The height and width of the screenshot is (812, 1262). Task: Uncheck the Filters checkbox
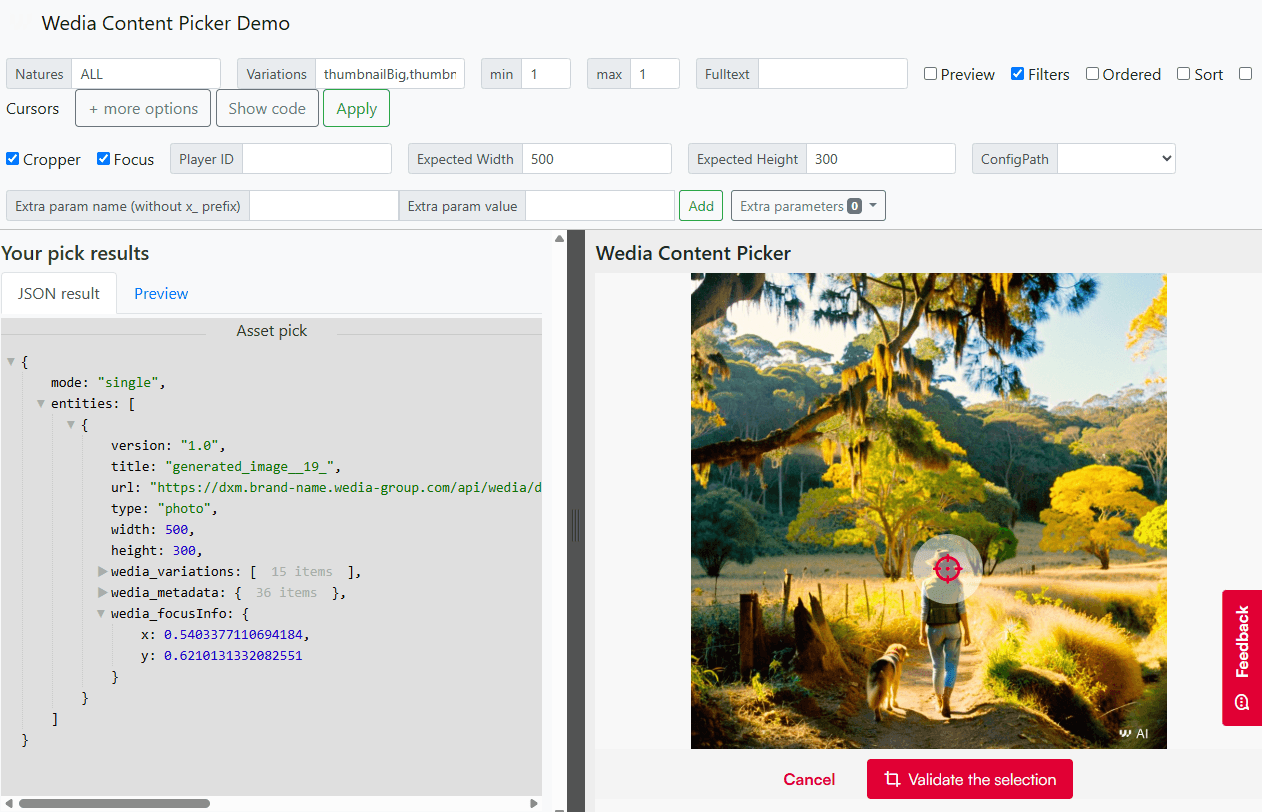click(x=1017, y=73)
